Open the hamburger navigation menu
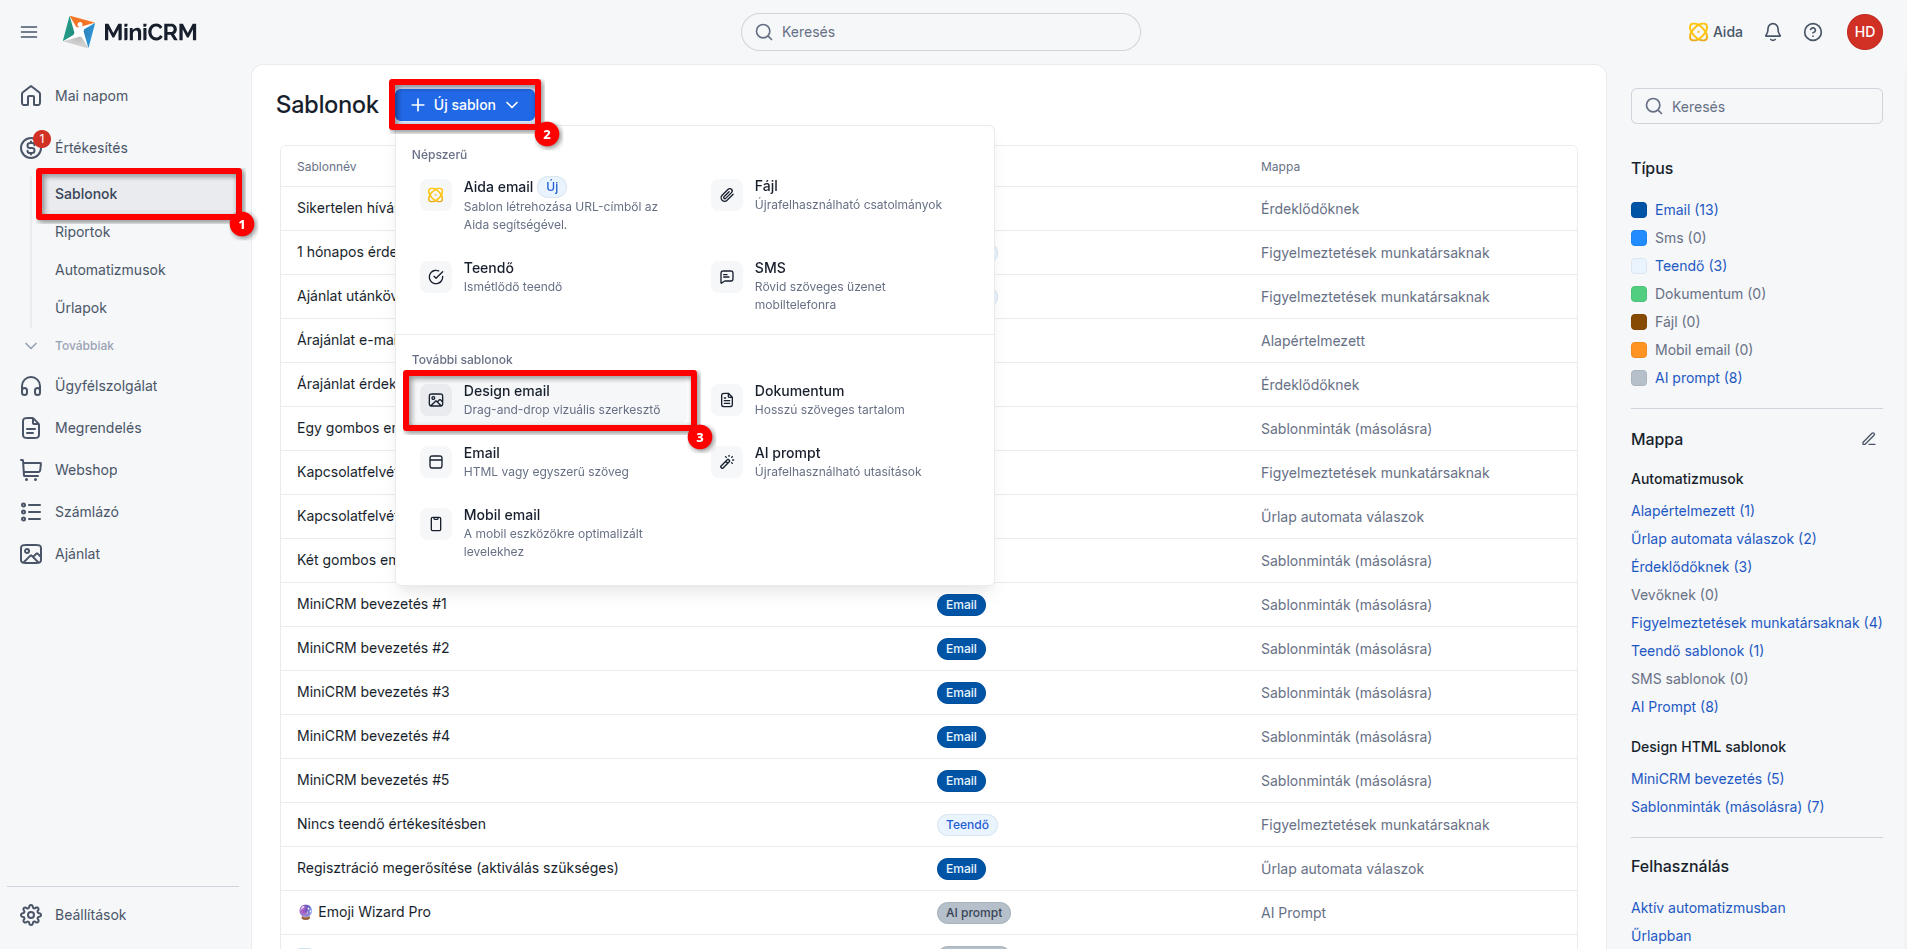 tap(29, 32)
